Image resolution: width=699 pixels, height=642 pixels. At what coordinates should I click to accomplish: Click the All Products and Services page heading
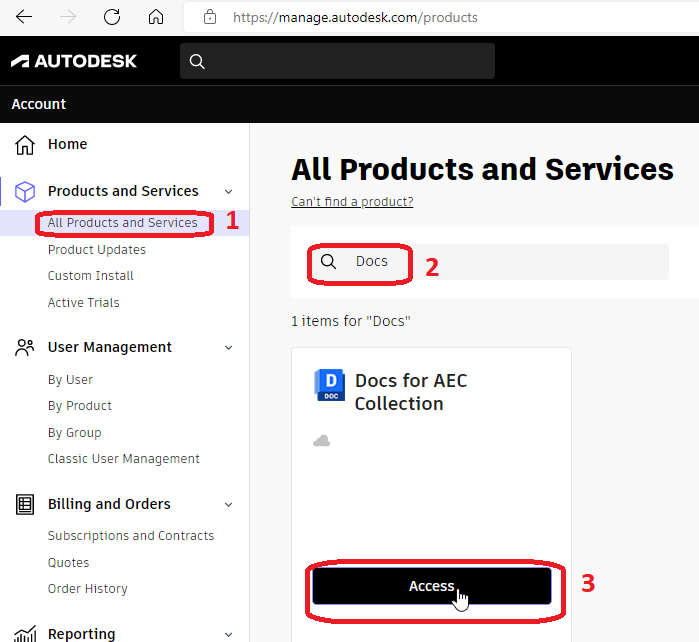coord(482,169)
